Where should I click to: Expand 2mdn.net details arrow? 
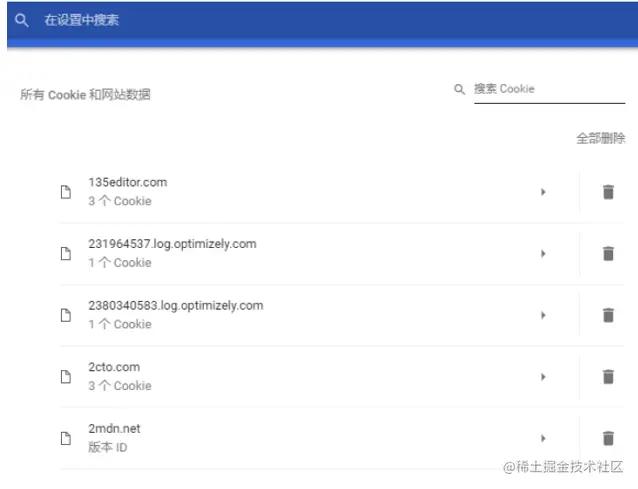pos(543,438)
